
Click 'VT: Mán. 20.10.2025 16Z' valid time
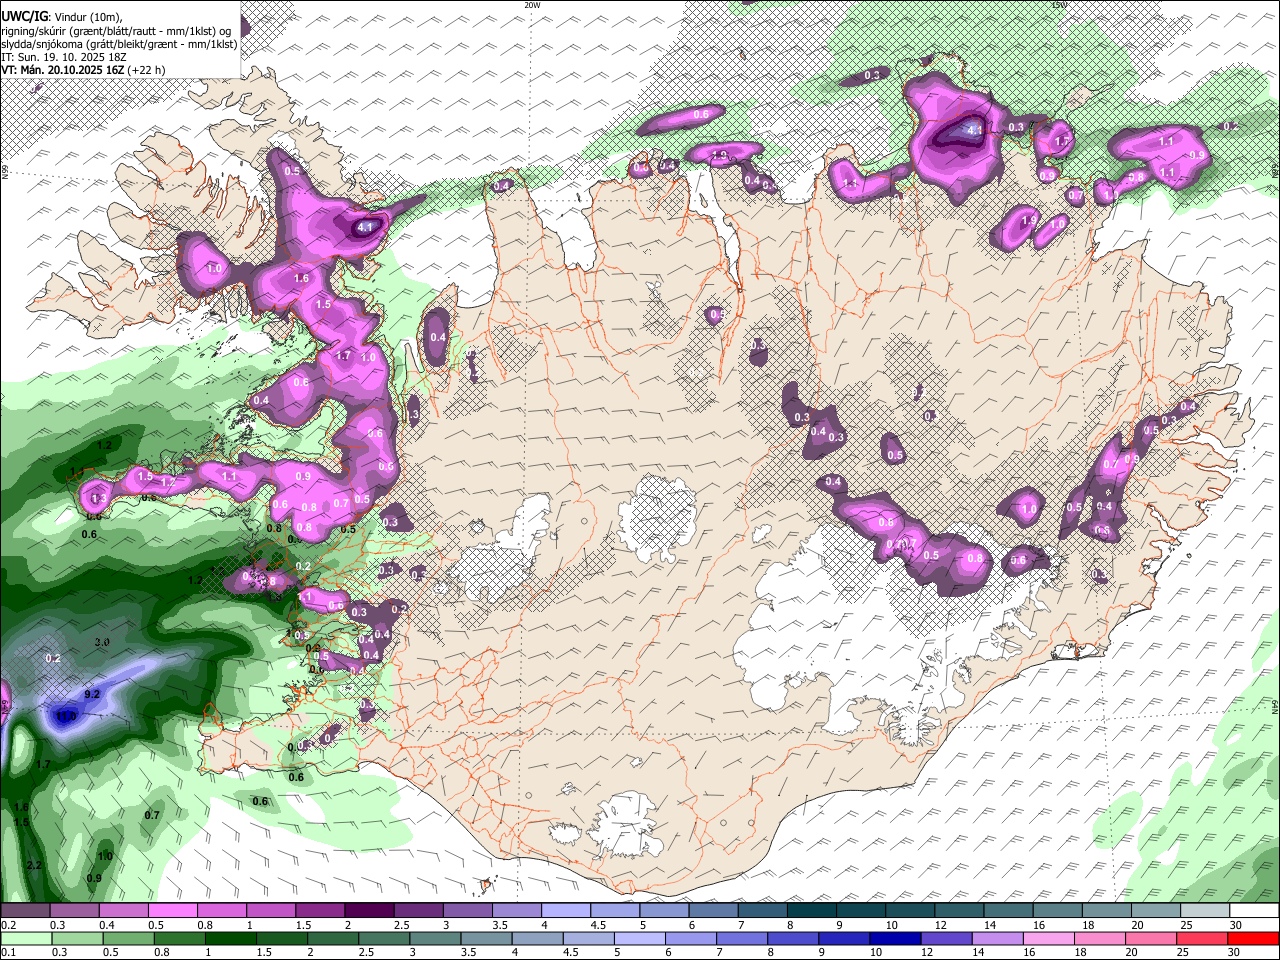[62, 70]
